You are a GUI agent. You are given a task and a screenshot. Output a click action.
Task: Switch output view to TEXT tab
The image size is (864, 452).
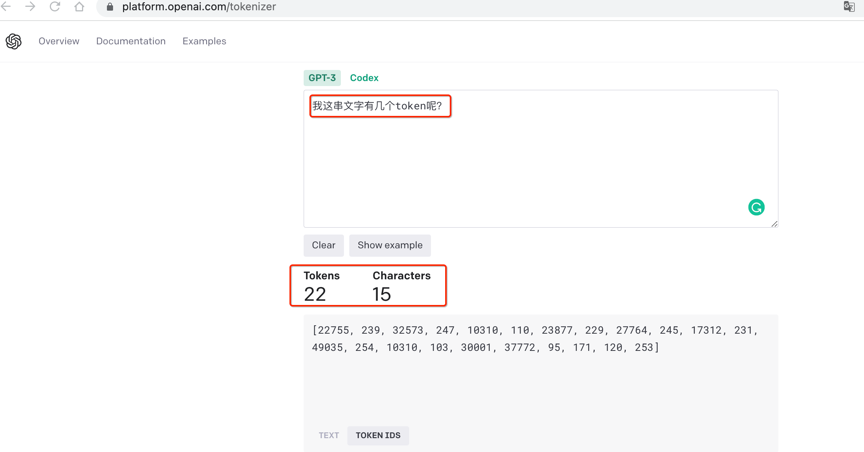tap(329, 435)
